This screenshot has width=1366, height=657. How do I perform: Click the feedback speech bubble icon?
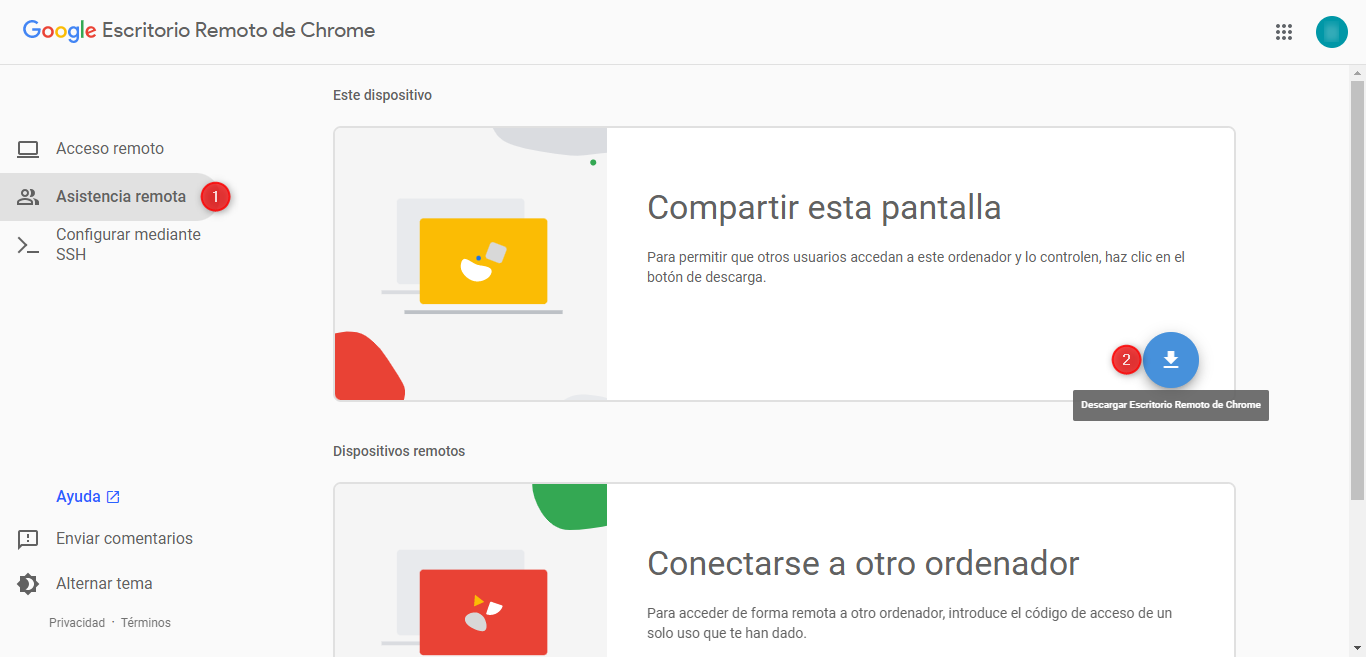click(x=28, y=539)
